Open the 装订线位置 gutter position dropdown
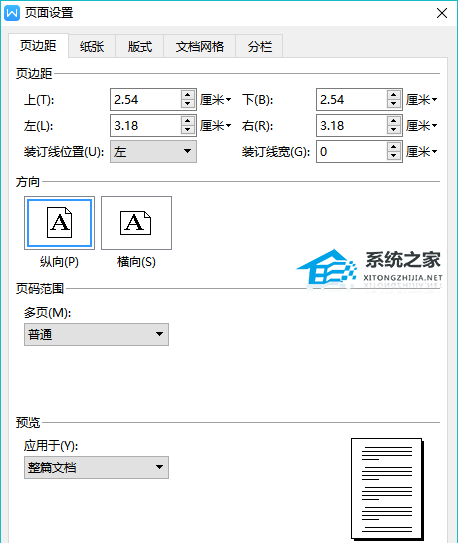The width and height of the screenshot is (458, 543). tap(153, 151)
